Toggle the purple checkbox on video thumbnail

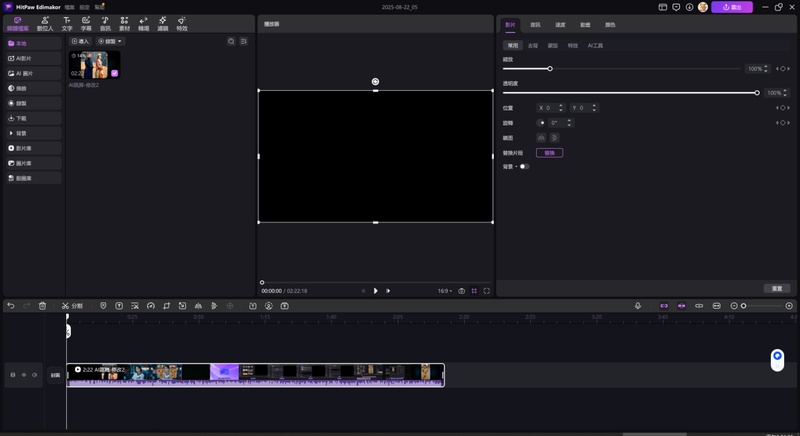(114, 73)
